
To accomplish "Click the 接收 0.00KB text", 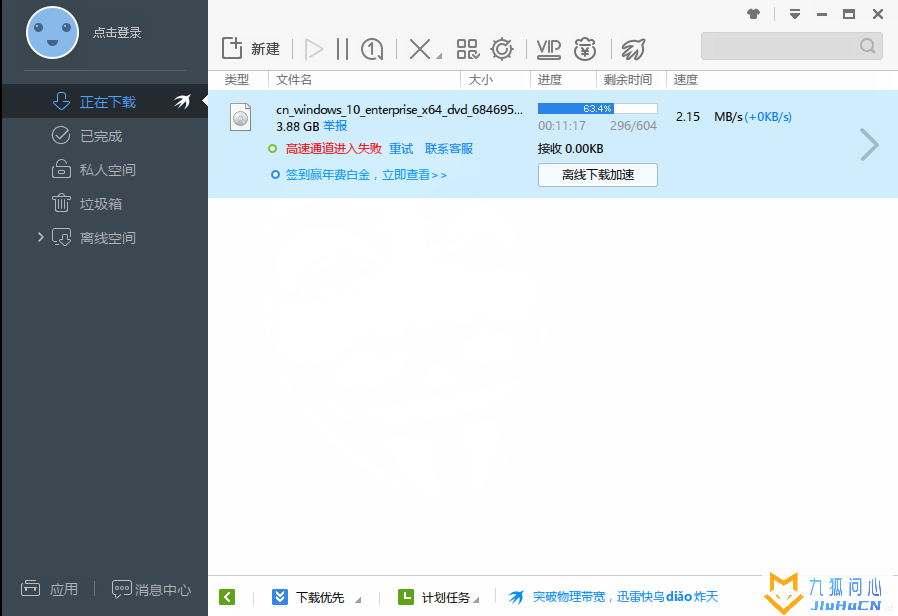I will [x=570, y=149].
